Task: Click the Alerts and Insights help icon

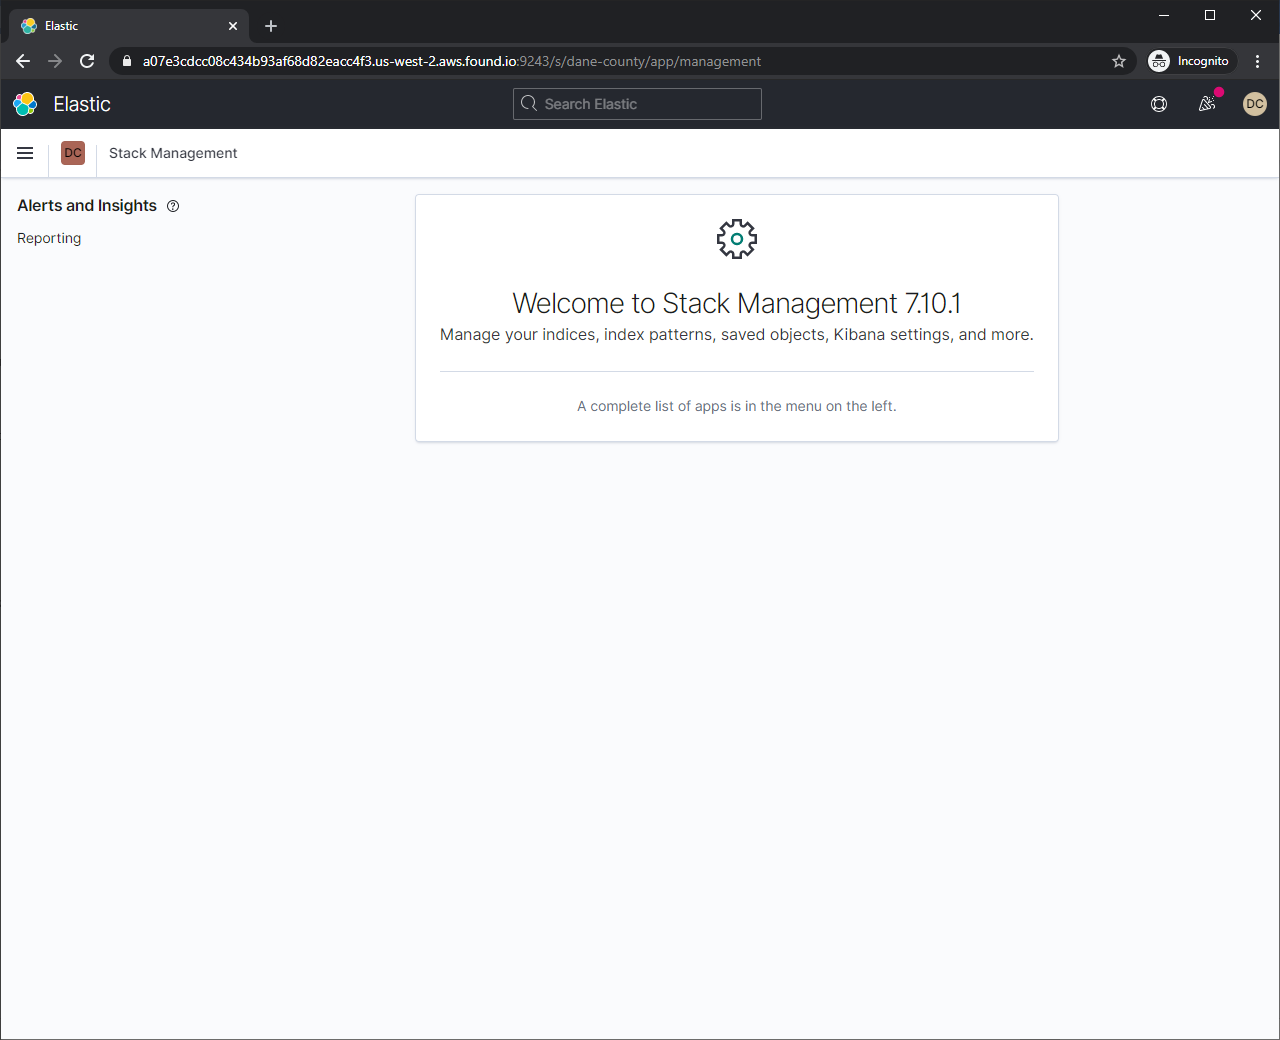Action: pos(173,206)
